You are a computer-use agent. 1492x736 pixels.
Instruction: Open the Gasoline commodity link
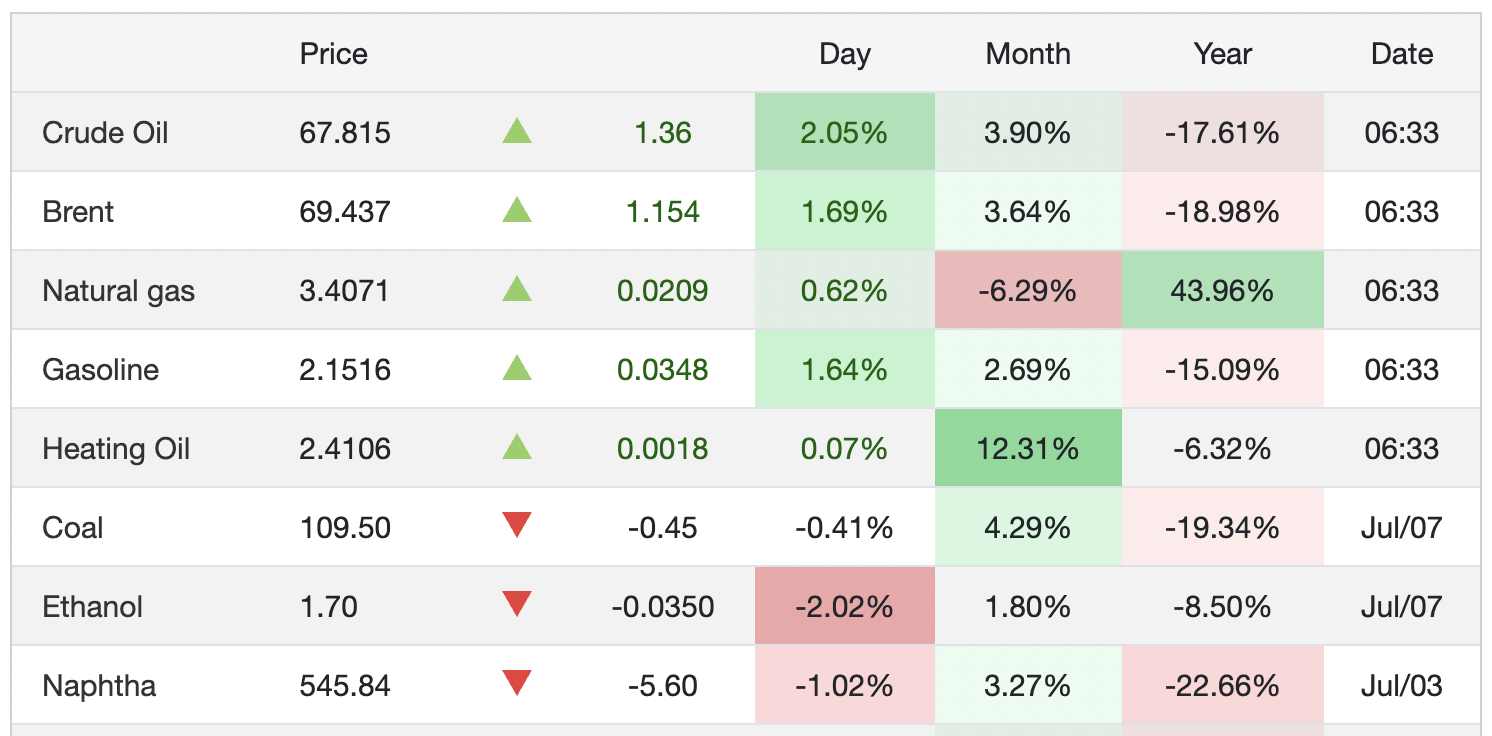100,369
